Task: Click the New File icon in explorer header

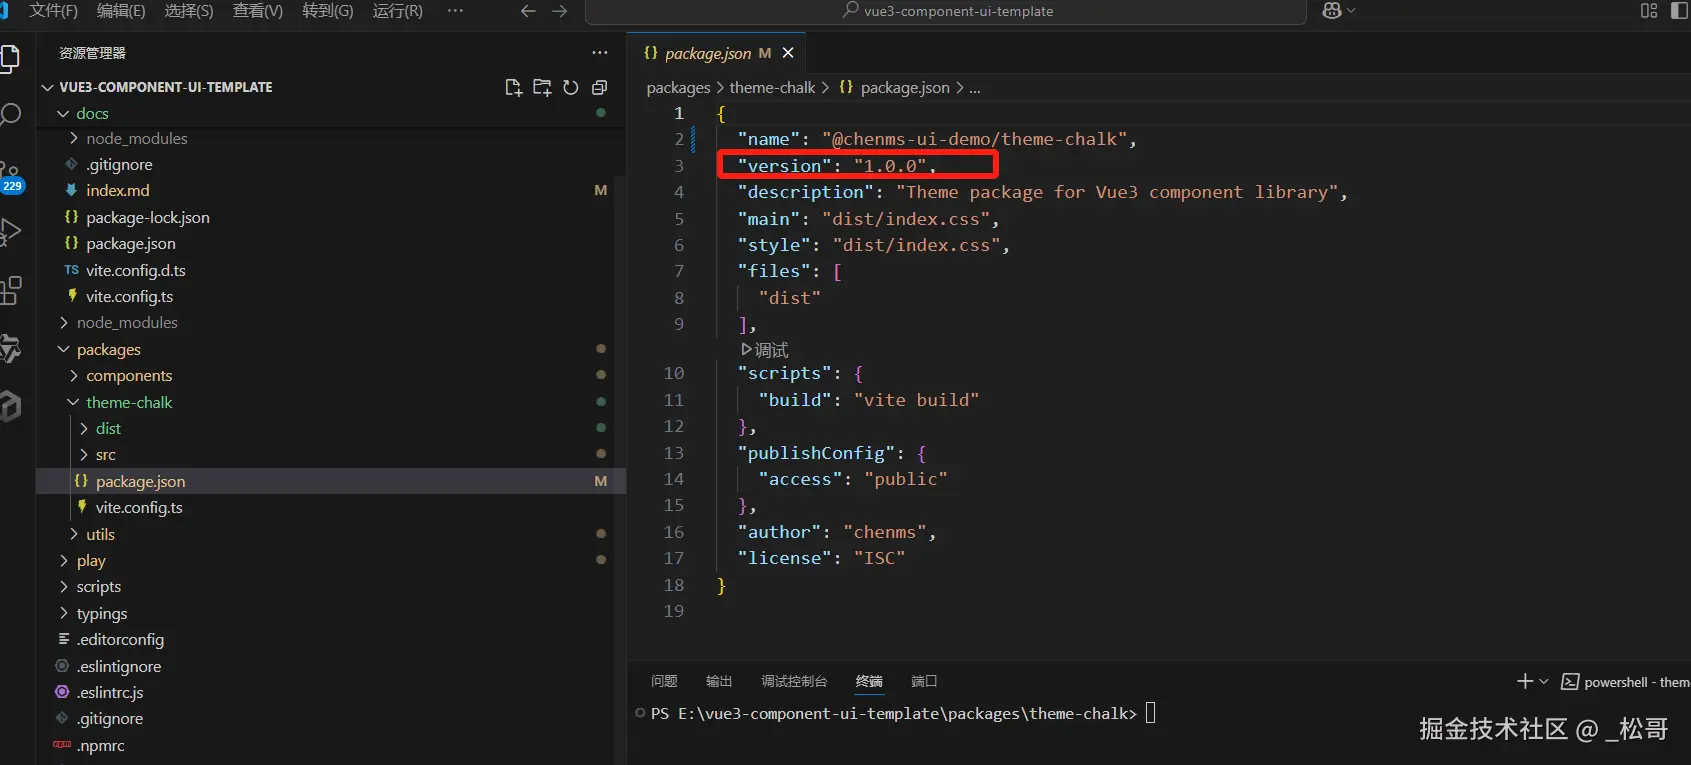Action: pyautogui.click(x=513, y=88)
